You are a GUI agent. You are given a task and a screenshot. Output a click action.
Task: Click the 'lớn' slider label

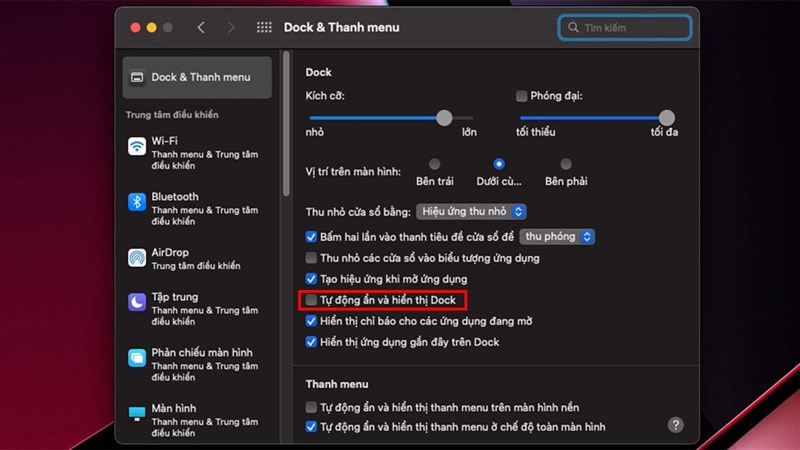tap(469, 132)
